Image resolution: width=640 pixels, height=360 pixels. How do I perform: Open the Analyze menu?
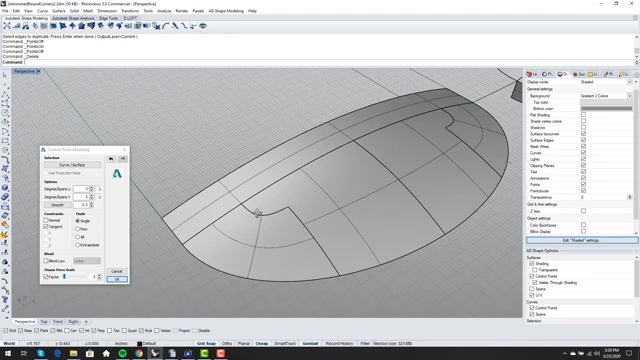click(x=164, y=11)
